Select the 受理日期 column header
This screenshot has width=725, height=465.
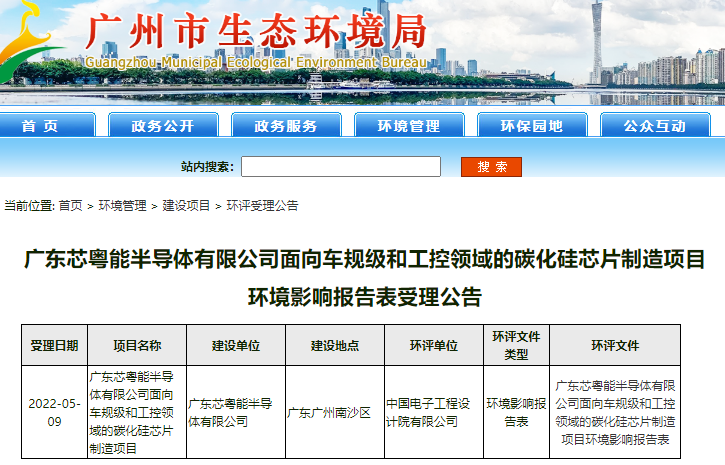[x=55, y=345]
